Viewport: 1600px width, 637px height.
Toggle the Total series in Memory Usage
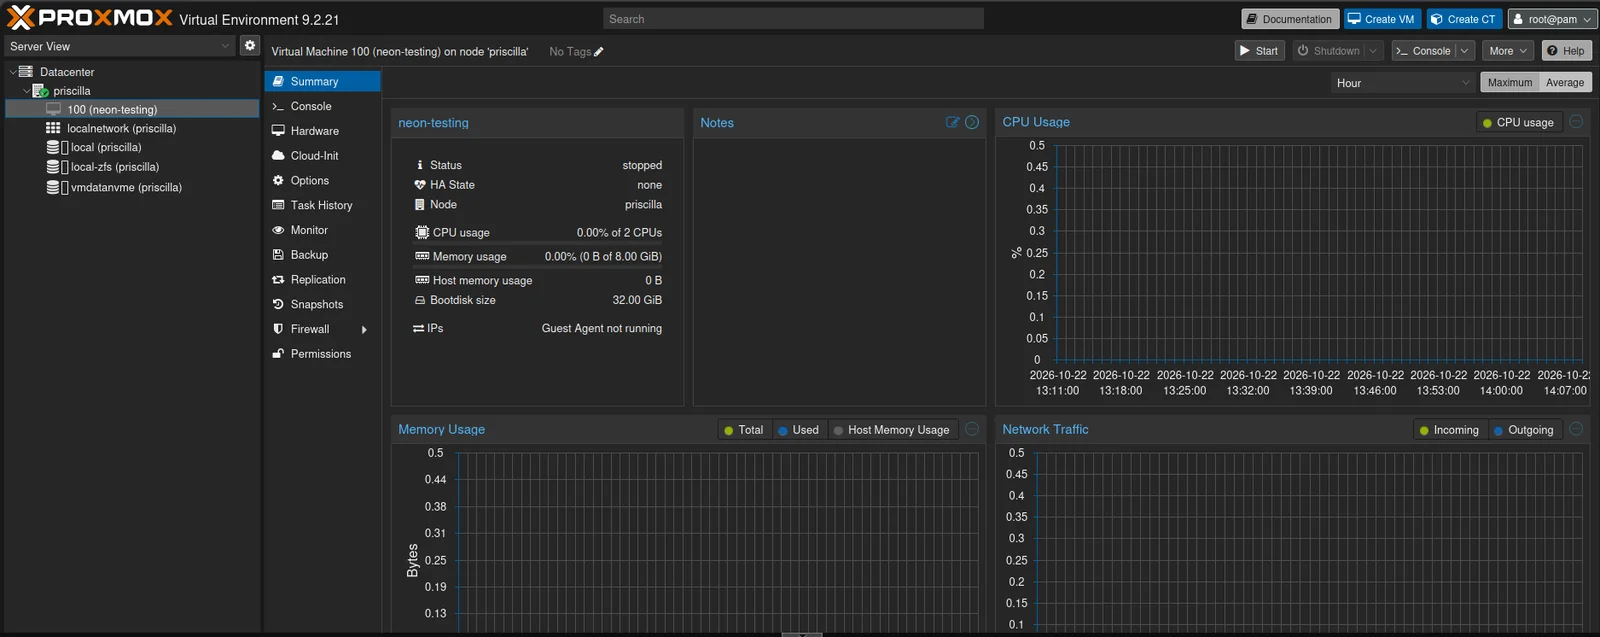pyautogui.click(x=743, y=430)
